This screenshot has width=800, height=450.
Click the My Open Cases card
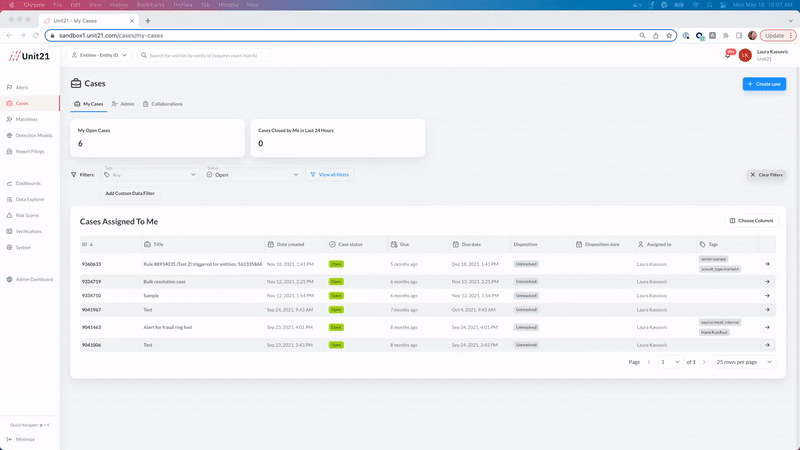point(157,138)
